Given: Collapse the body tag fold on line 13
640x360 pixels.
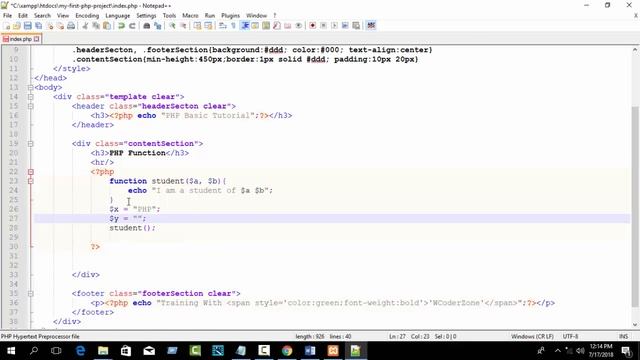Looking at the screenshot, I should click(x=31, y=87).
